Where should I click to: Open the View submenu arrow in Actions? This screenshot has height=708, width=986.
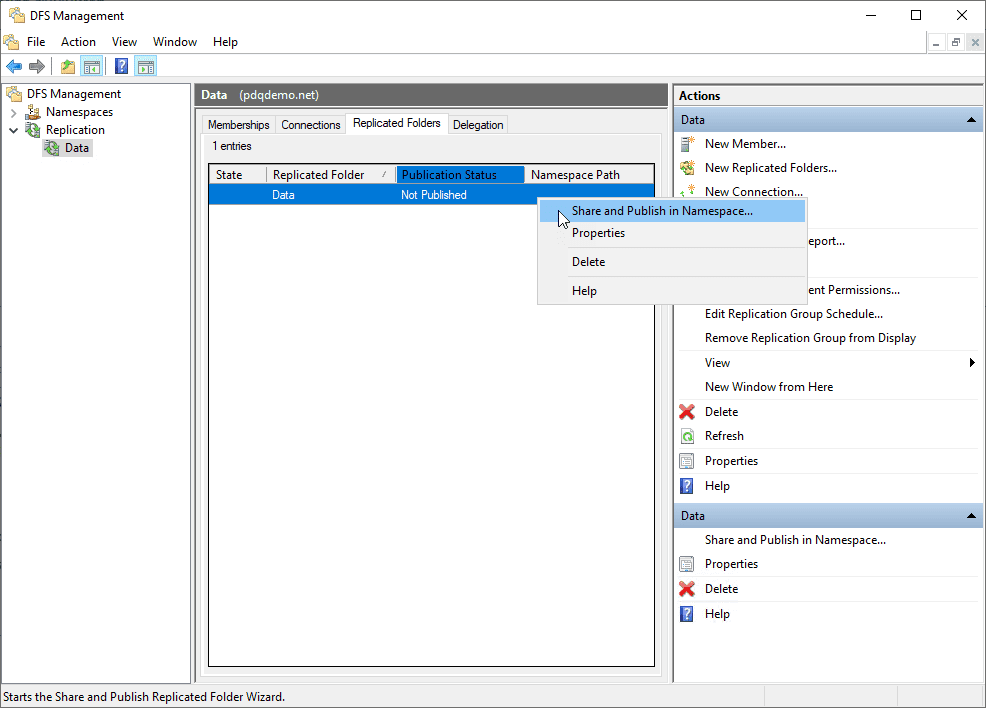coord(972,363)
